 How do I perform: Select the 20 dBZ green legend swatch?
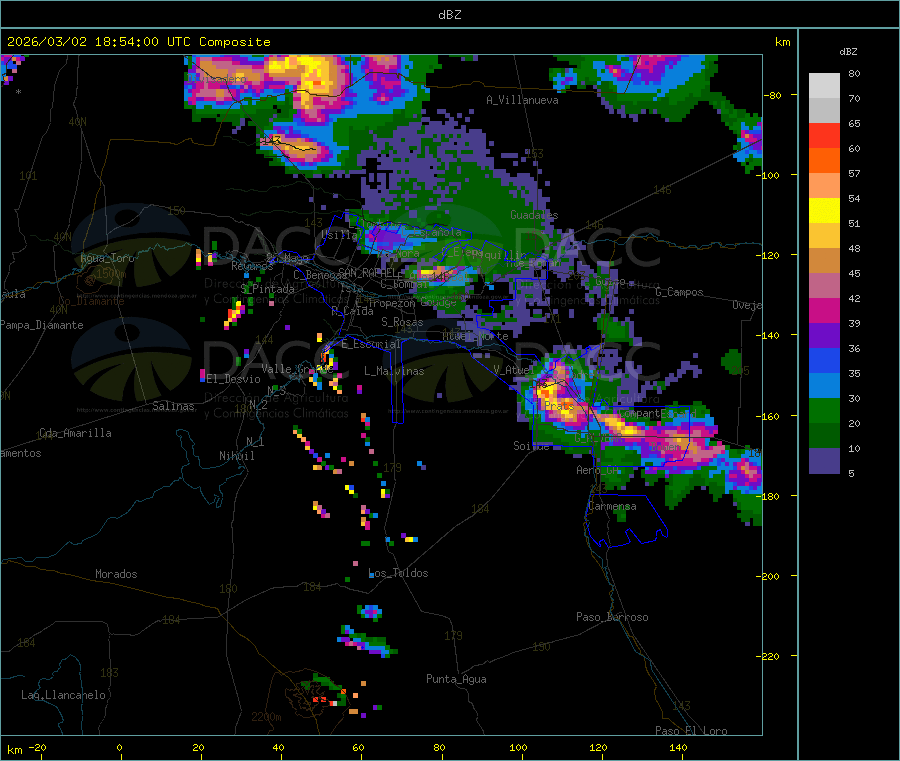pos(824,410)
